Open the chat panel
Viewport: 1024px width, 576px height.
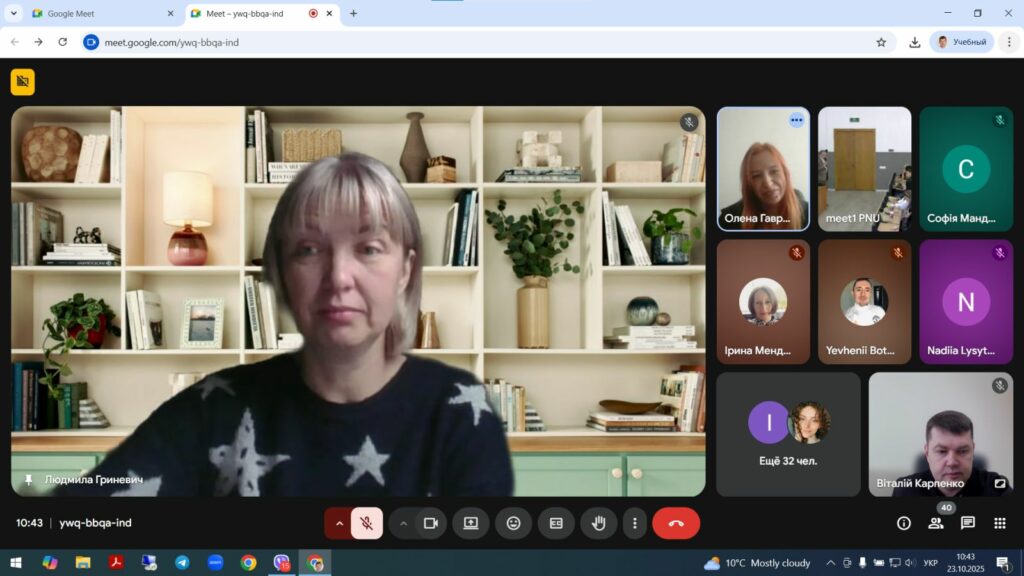pyautogui.click(x=968, y=523)
